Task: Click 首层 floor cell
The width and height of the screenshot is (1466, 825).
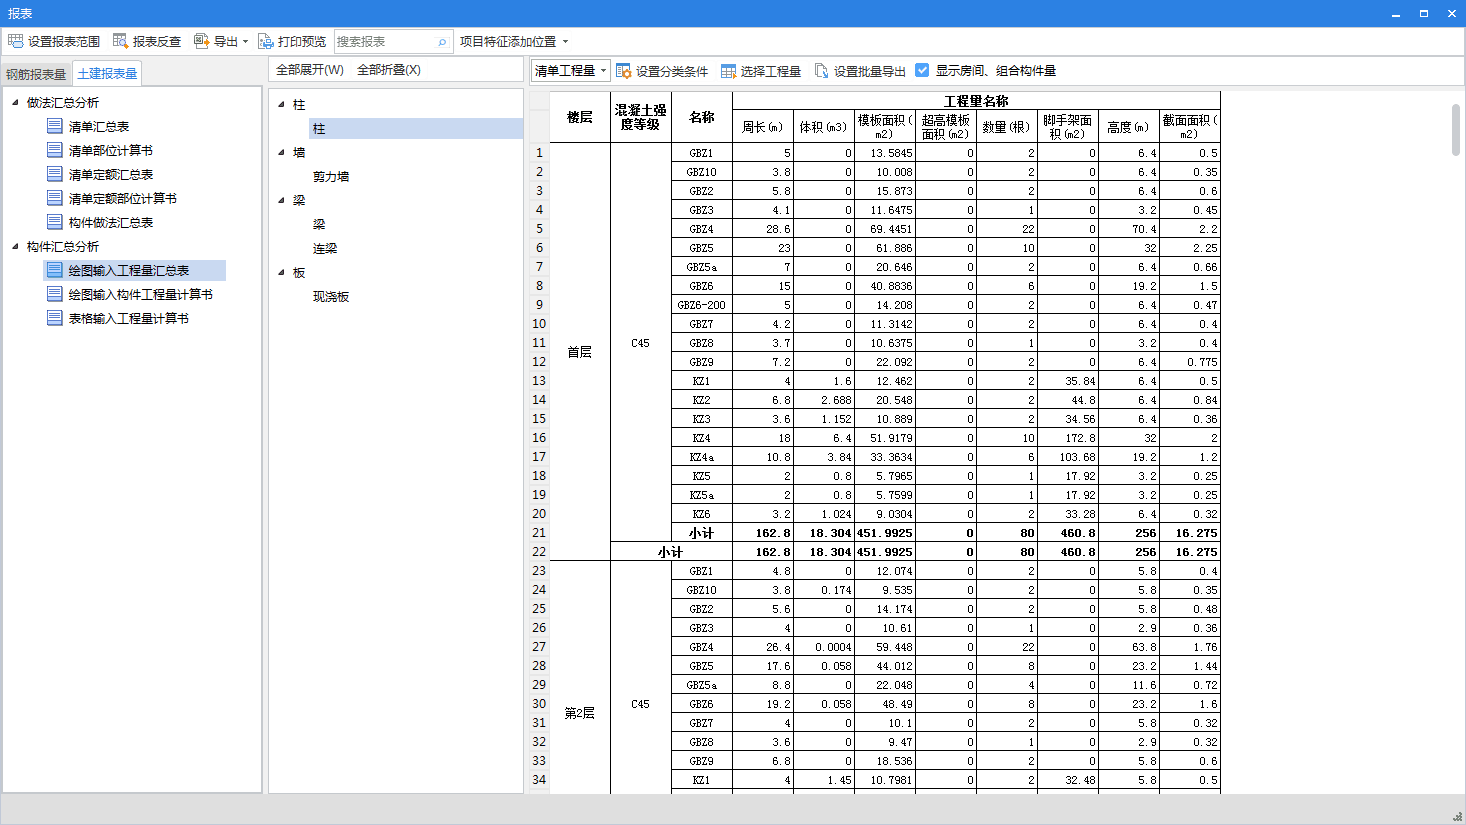Action: click(580, 352)
